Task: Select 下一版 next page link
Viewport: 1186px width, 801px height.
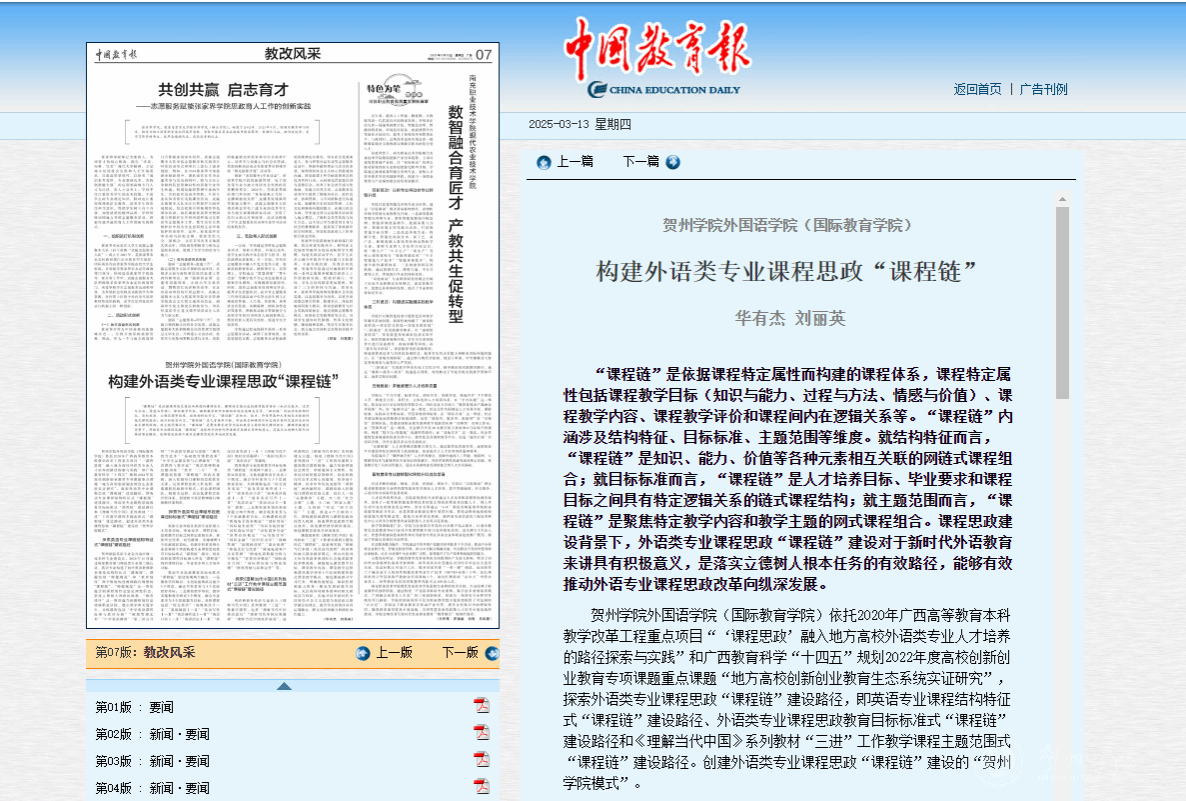Action: point(460,653)
